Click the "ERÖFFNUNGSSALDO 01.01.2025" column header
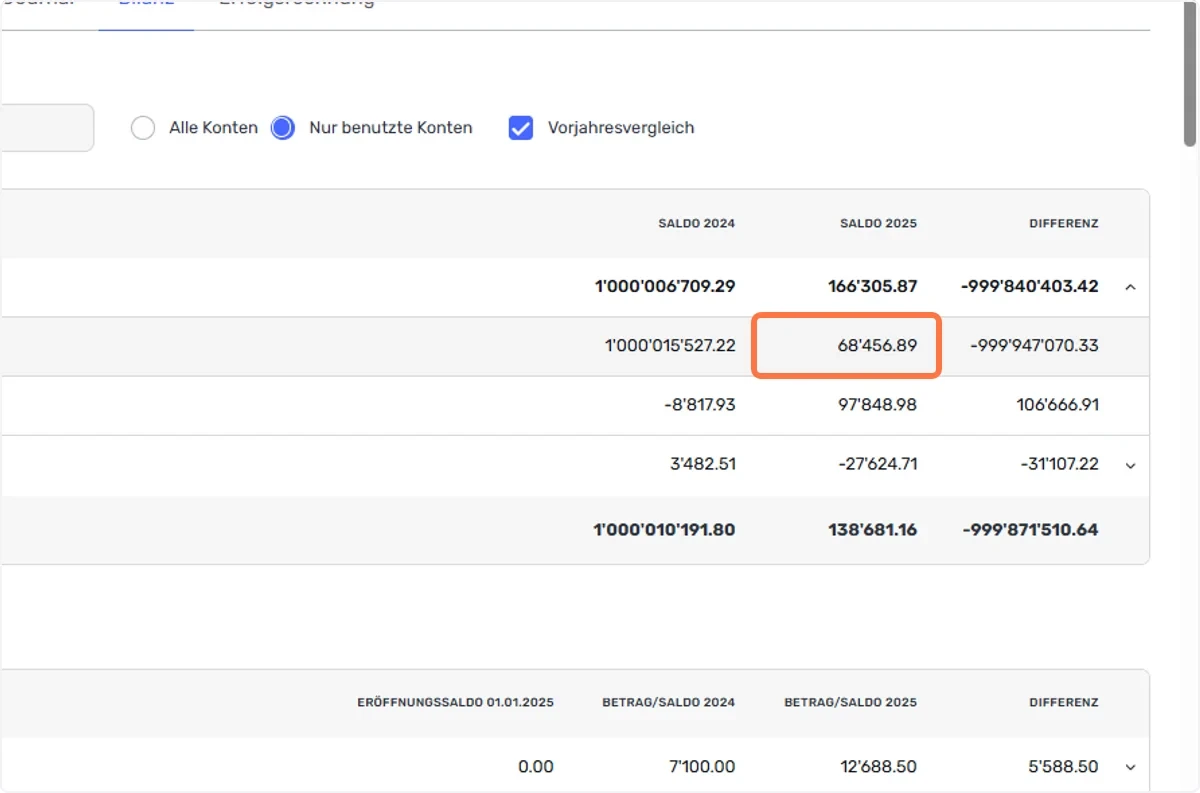This screenshot has height=793, width=1200. (x=455, y=702)
